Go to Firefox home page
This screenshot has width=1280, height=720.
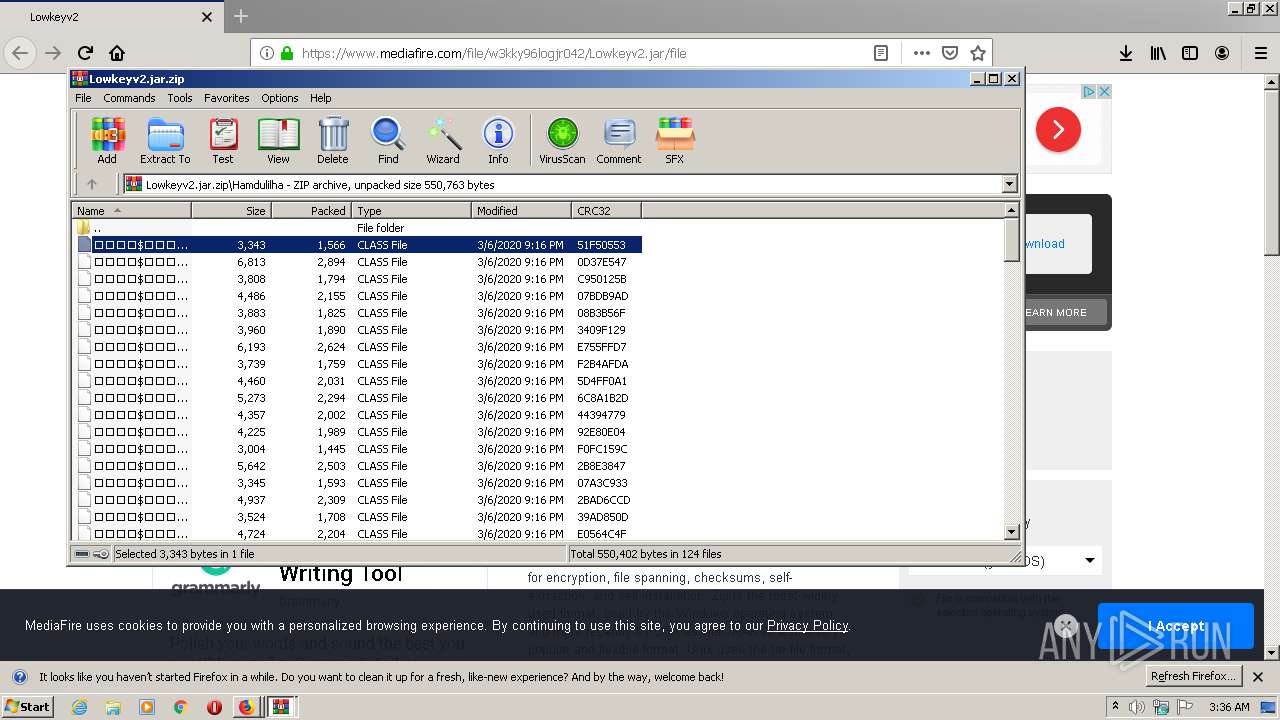[117, 53]
